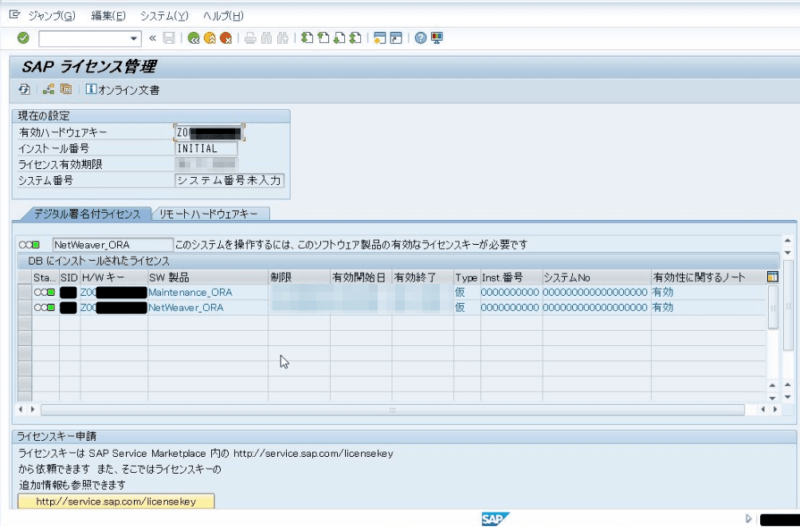This screenshot has height=531, width=800.
Task: Click Maintenance_ORA in SW 製品 column
Action: point(190,292)
